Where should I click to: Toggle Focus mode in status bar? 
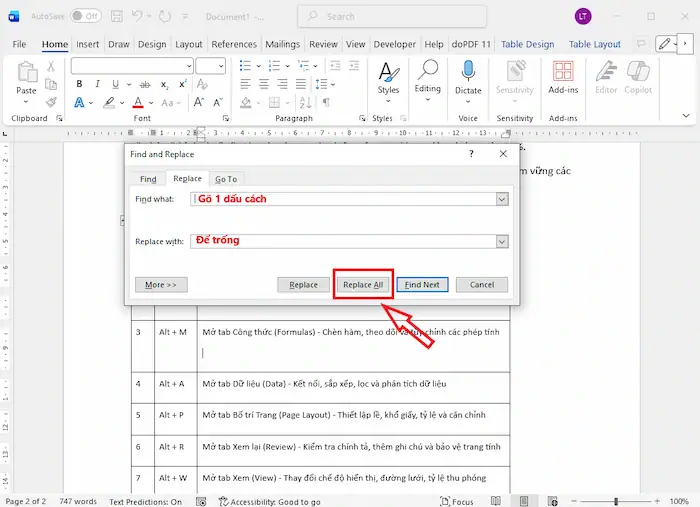(456, 501)
